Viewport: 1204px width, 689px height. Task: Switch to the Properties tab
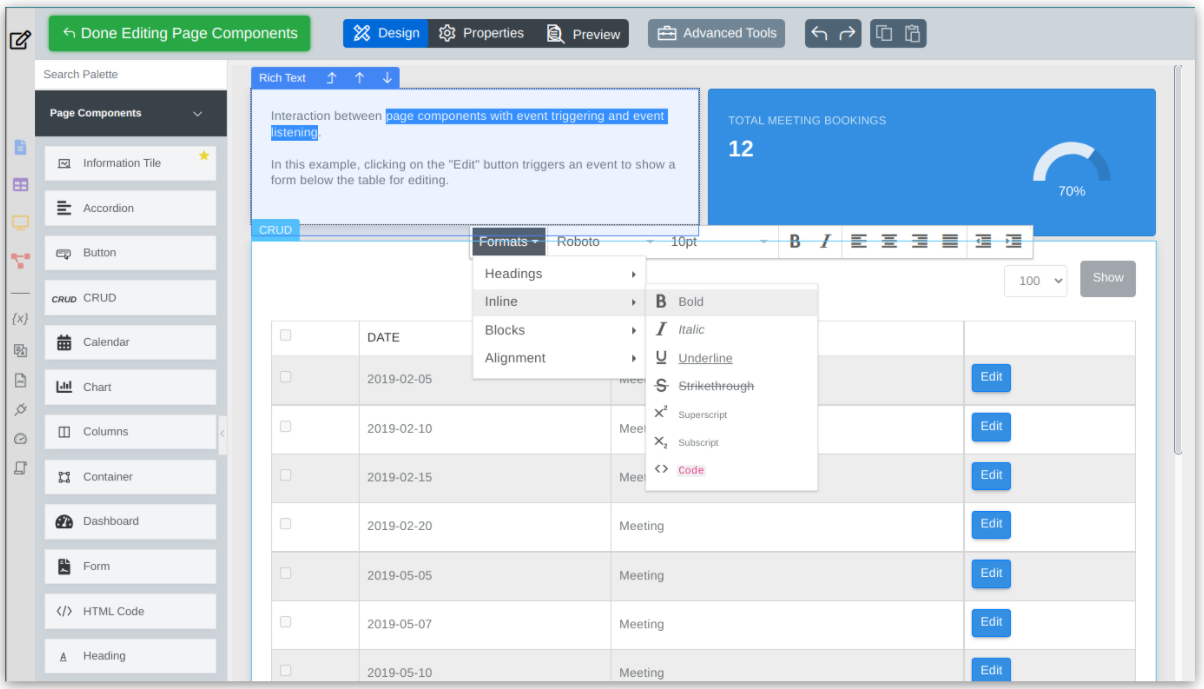tap(481, 33)
